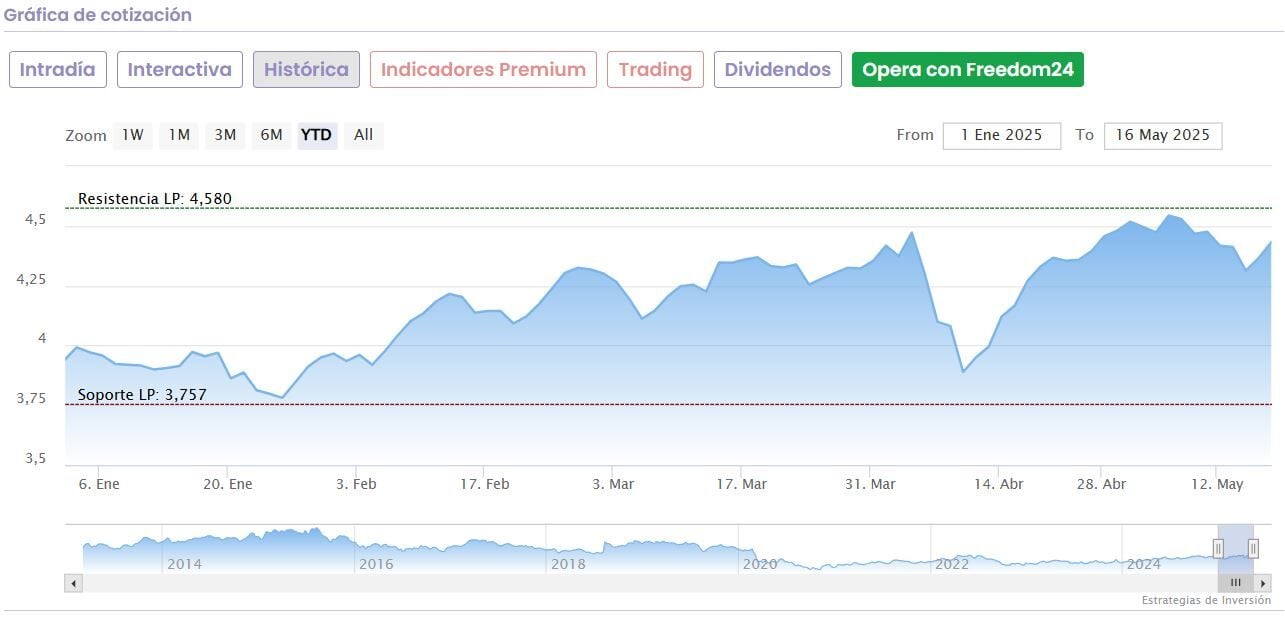
Task: Click the navigator's right range handle
Action: (1253, 548)
